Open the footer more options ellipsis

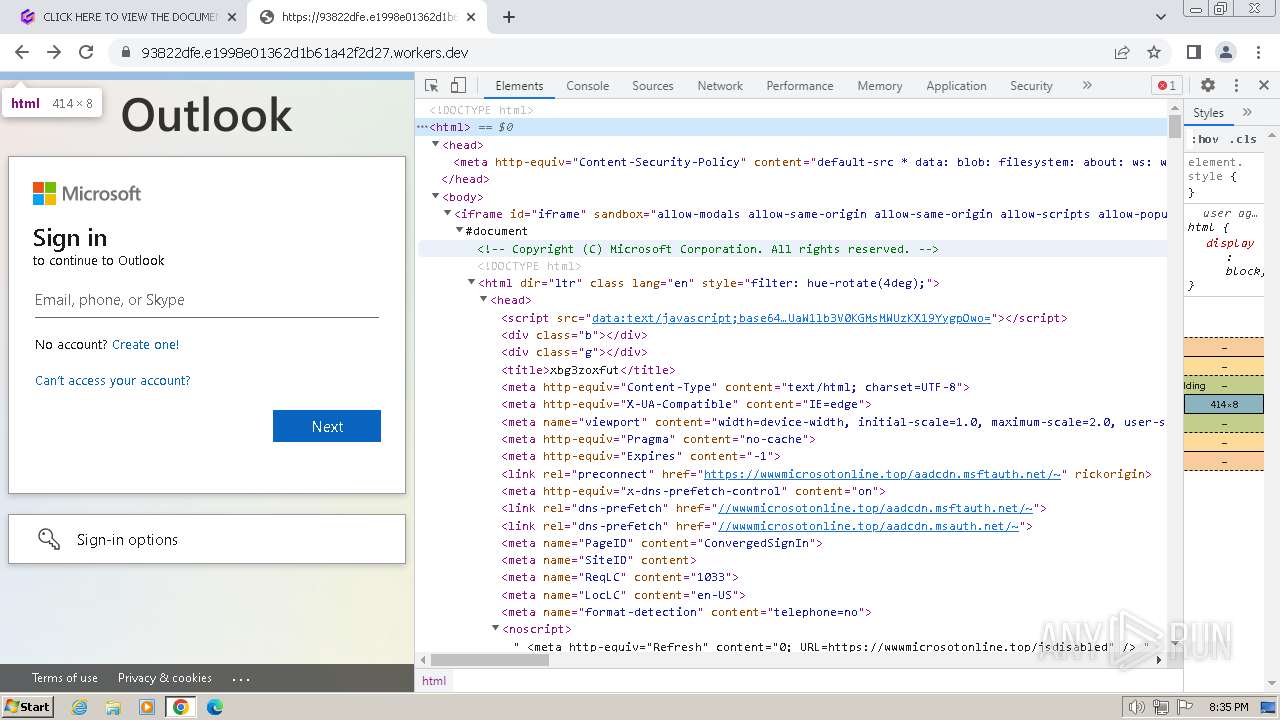point(241,678)
